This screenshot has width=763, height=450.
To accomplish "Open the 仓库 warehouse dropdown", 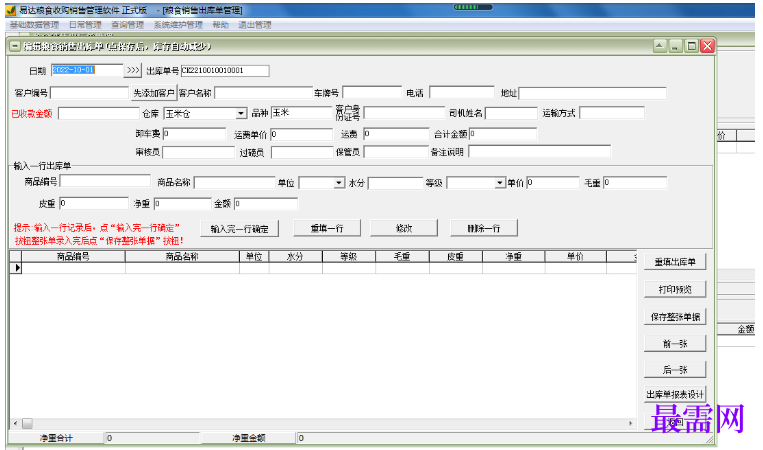I will [x=241, y=113].
